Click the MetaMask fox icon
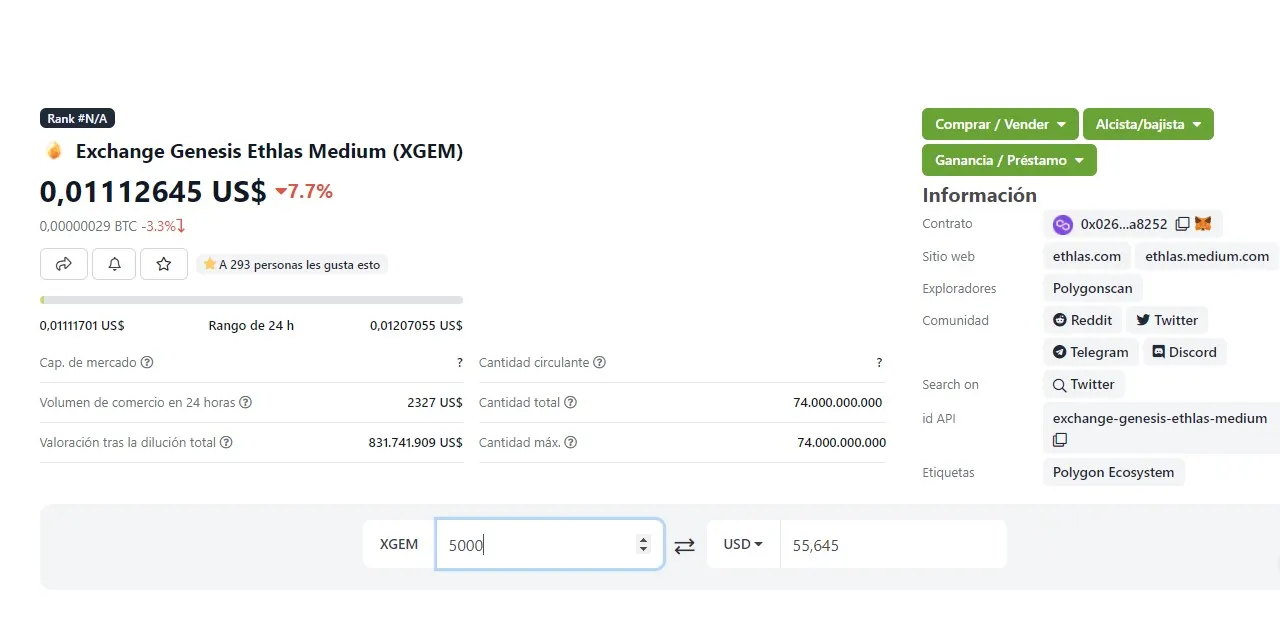 click(x=1204, y=224)
